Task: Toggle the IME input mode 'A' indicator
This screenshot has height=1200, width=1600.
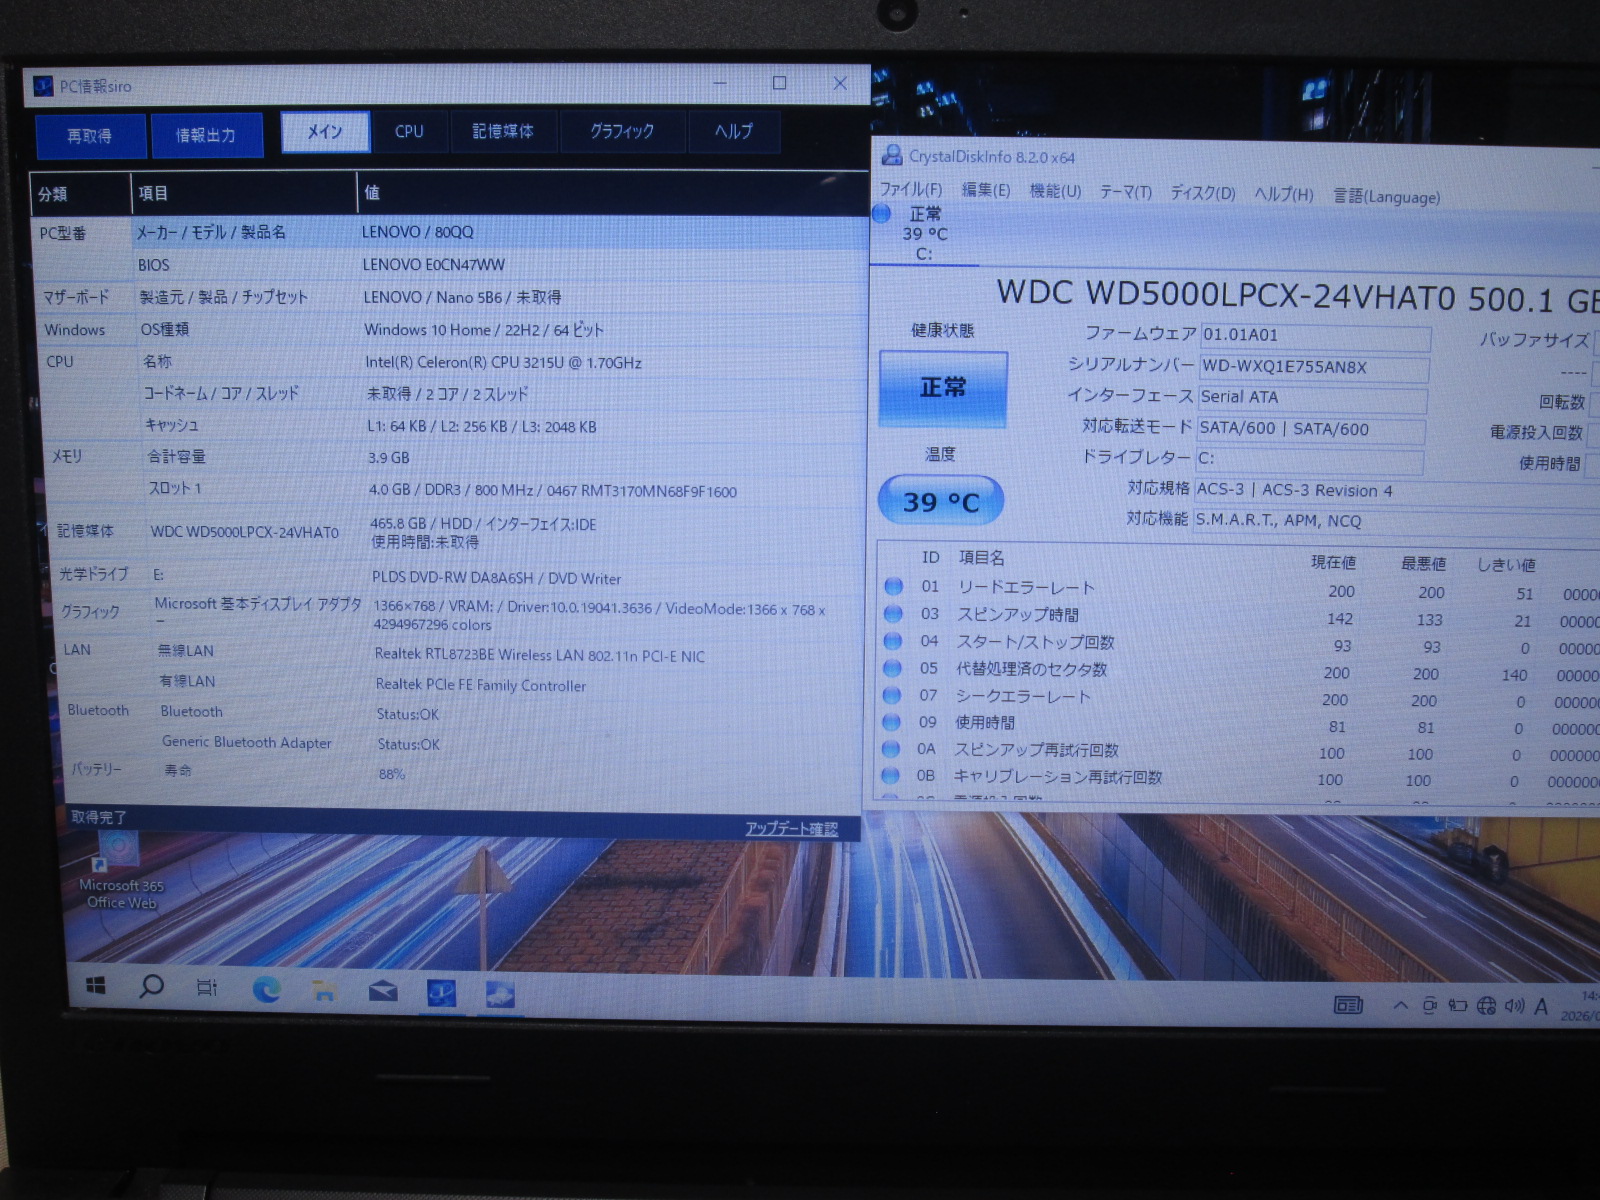Action: 1541,1007
